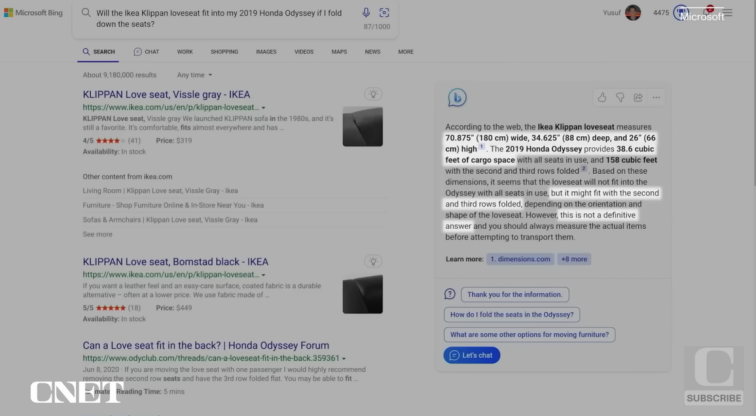Image resolution: width=756 pixels, height=416 pixels.
Task: Click the share icon on the chat answer
Action: 638,97
